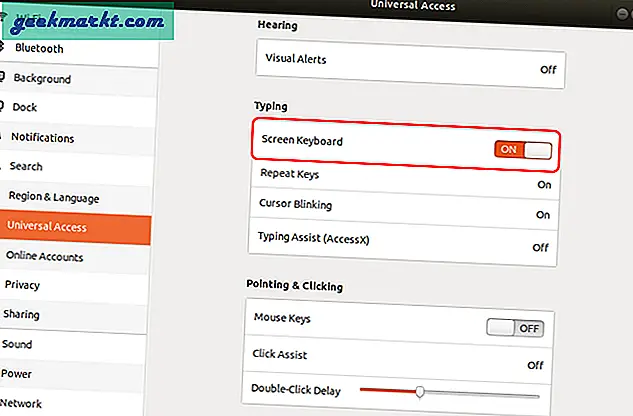This screenshot has height=416, width=633.
Task: Select the Universal Access sidebar item
Action: pos(47,227)
